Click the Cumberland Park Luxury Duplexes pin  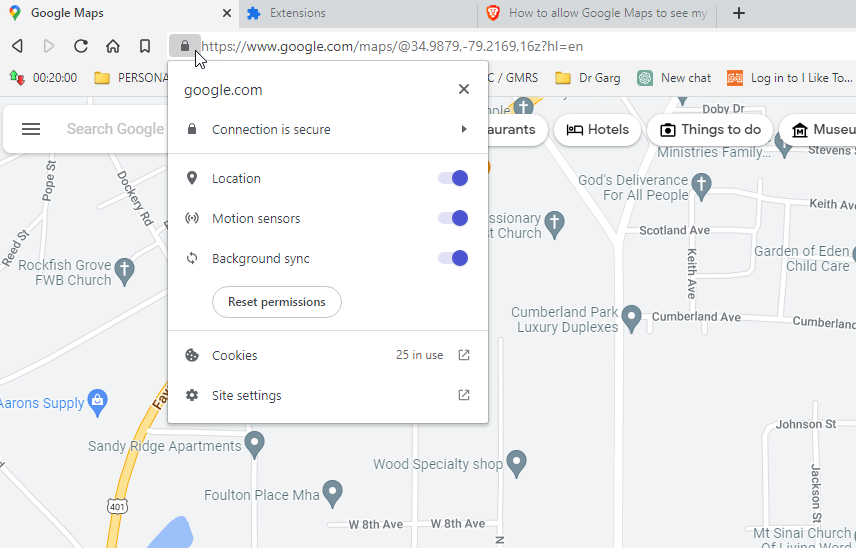pyautogui.click(x=632, y=318)
